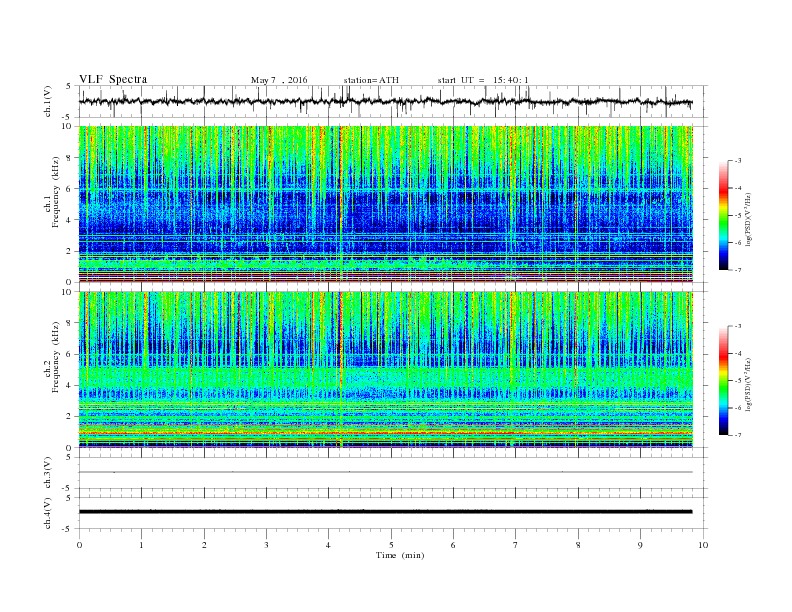
Task: Click the "8" tick on the Time axis
Action: [x=578, y=545]
